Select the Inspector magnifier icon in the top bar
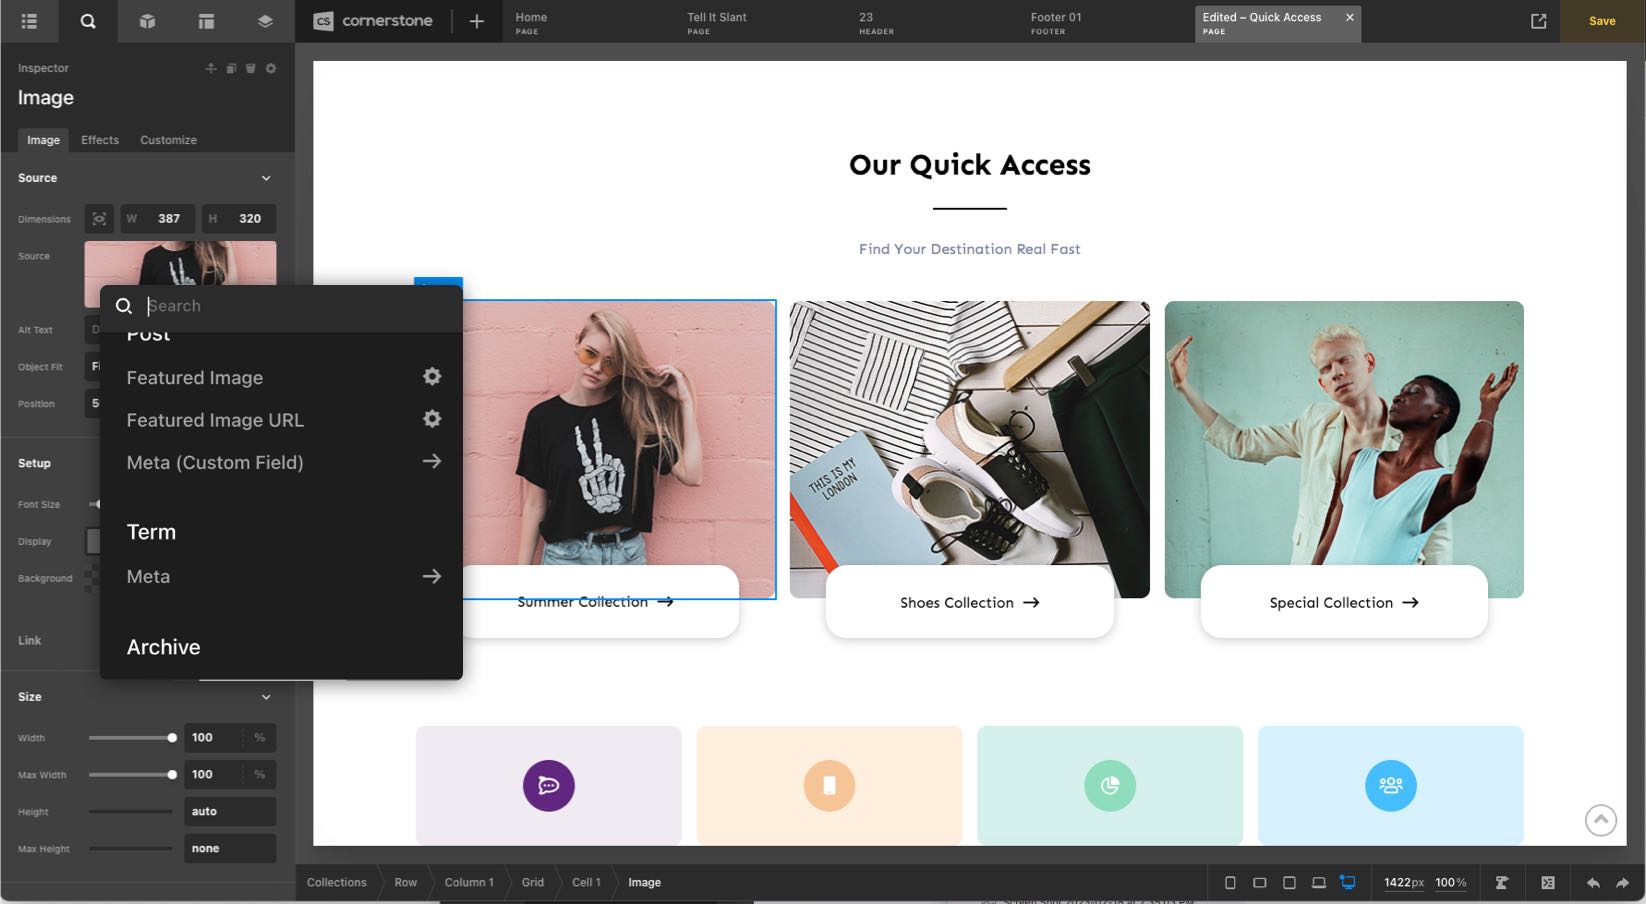 [x=88, y=21]
